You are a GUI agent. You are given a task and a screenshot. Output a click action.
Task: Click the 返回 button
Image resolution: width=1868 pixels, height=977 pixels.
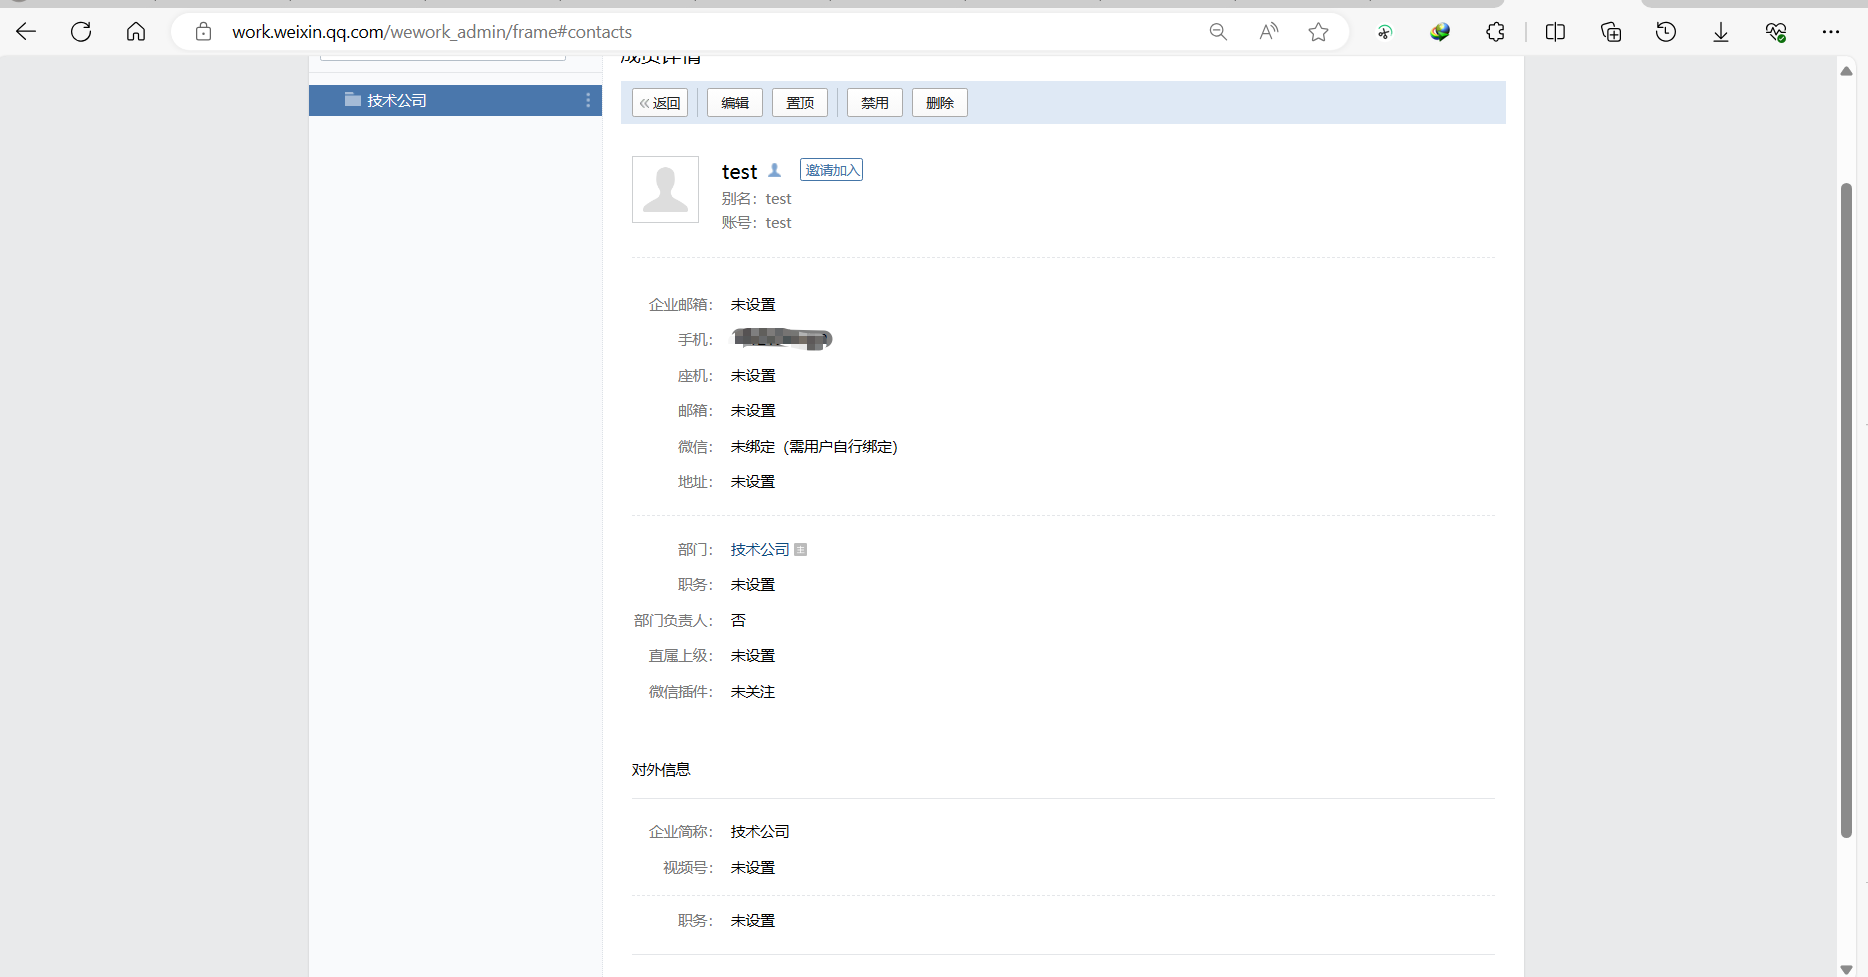[660, 103]
